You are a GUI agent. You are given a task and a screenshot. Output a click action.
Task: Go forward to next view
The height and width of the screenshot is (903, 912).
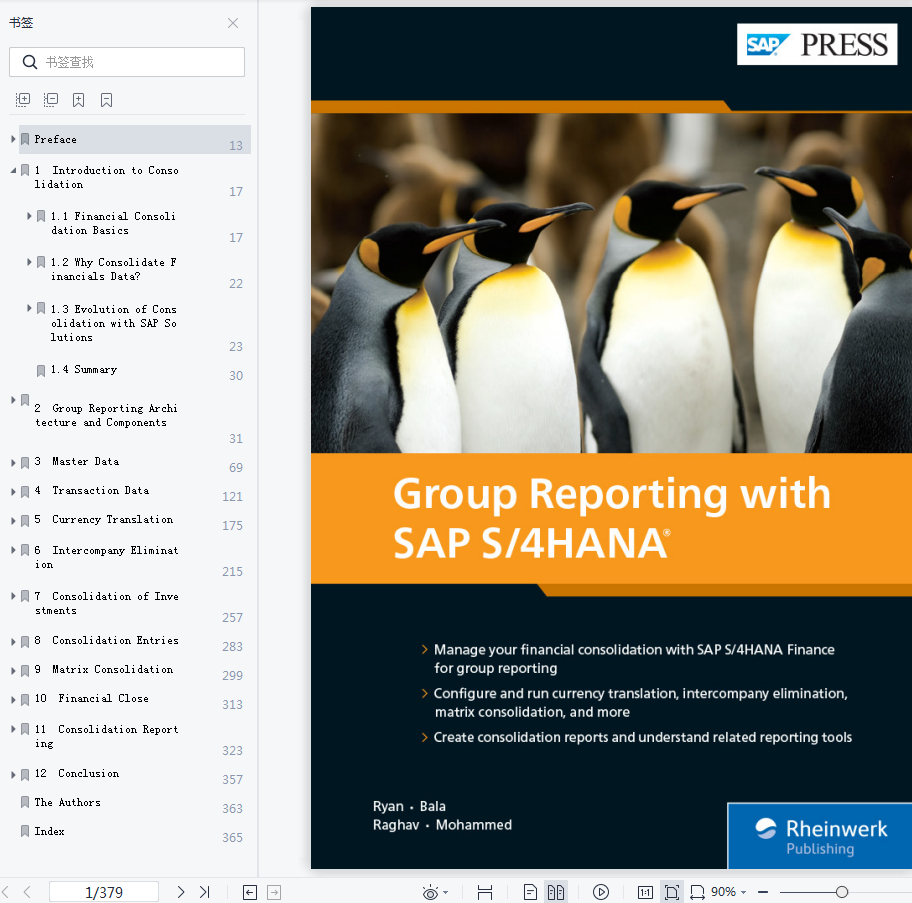tap(274, 892)
